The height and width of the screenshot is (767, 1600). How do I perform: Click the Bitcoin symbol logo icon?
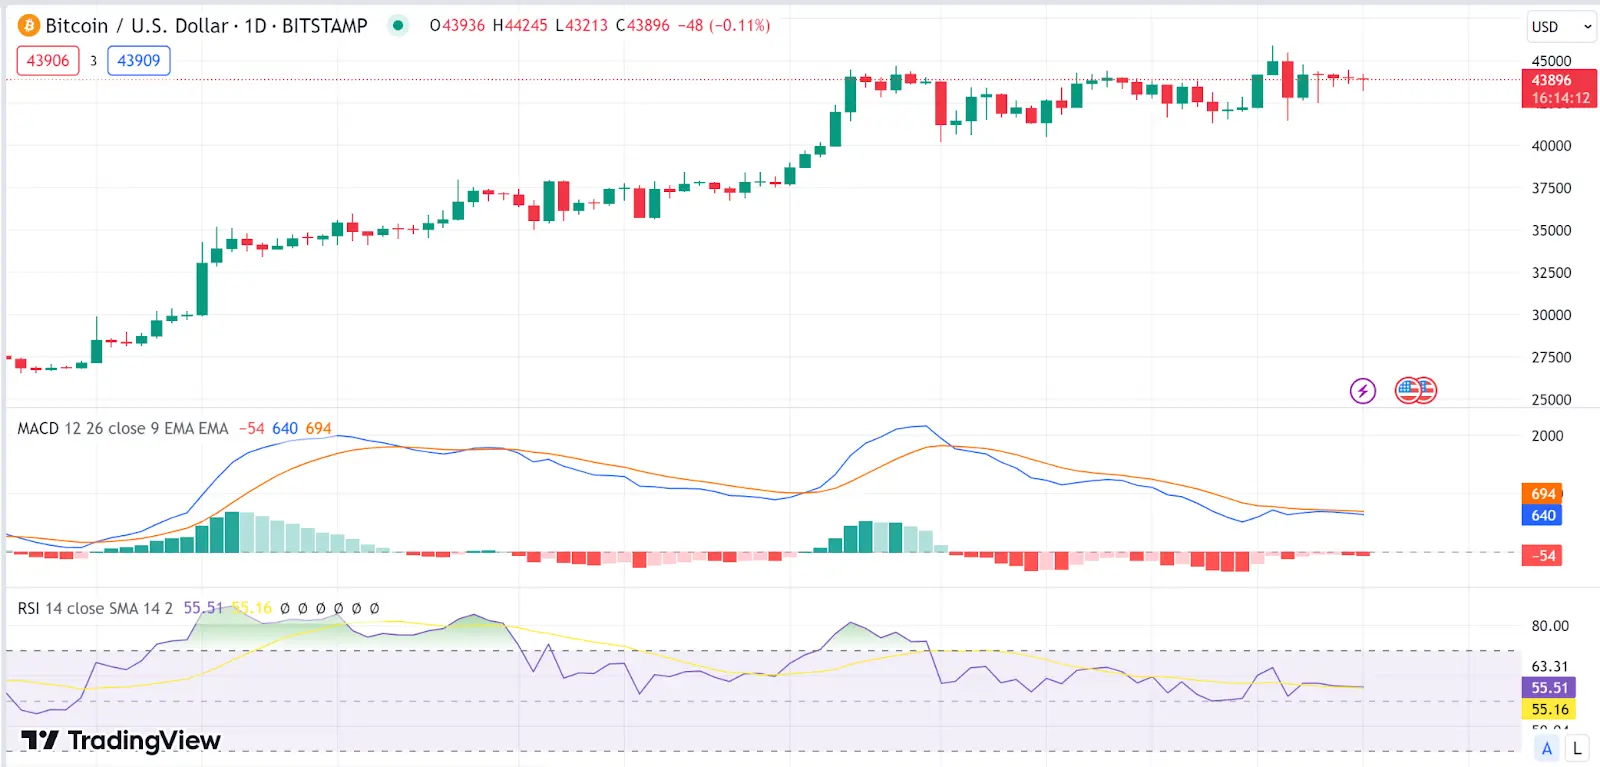pyautogui.click(x=28, y=25)
